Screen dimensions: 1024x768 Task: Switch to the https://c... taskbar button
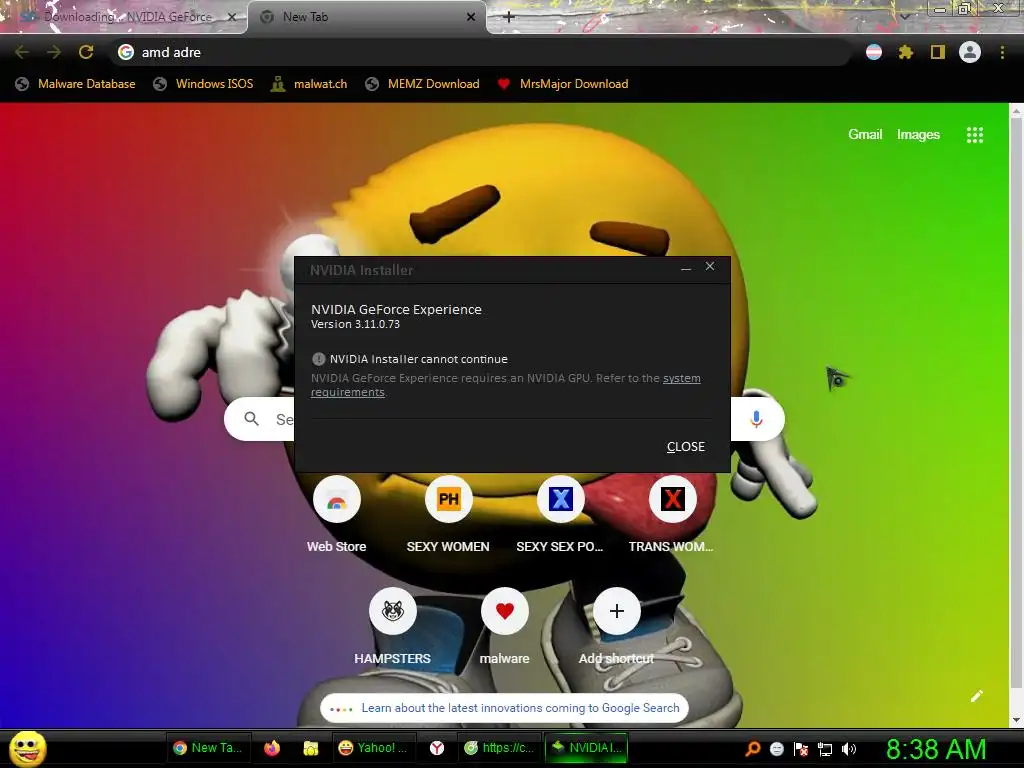[498, 748]
